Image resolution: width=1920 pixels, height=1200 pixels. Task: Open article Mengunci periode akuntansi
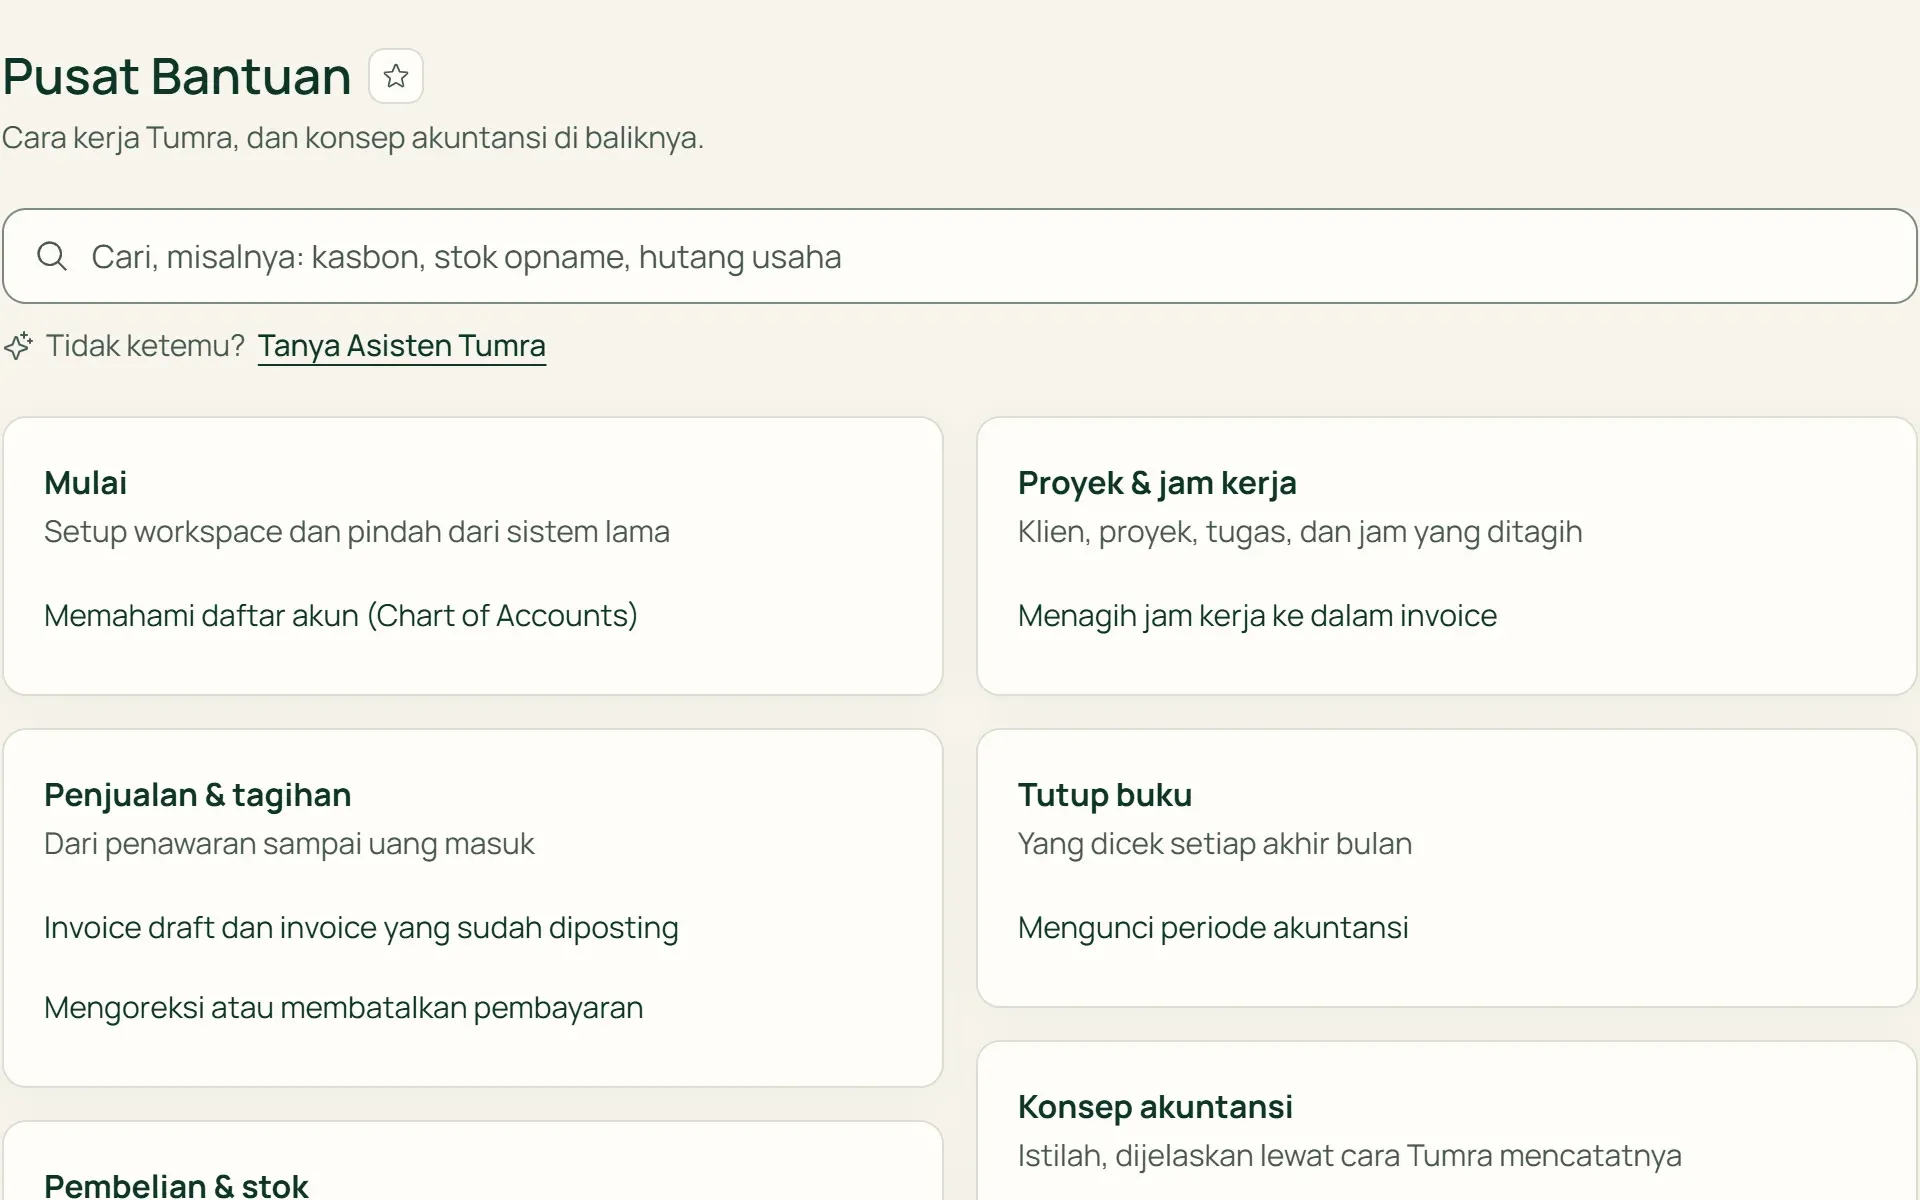click(x=1213, y=928)
